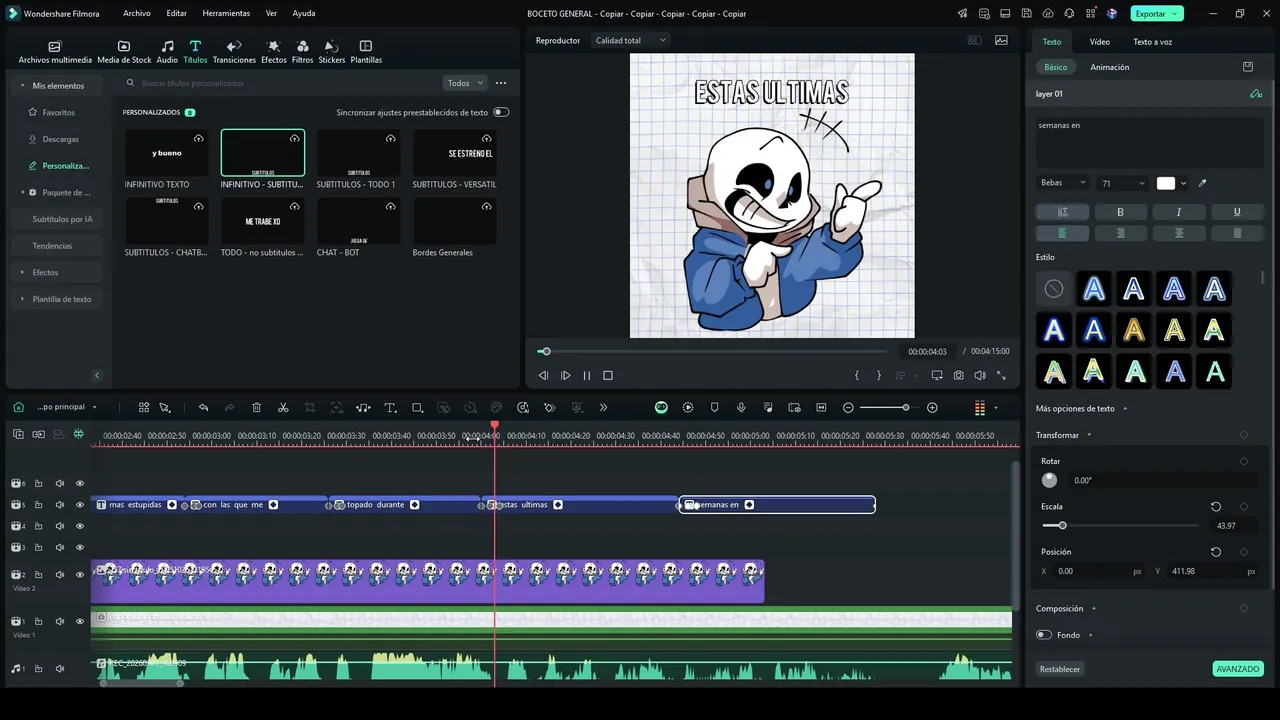The image size is (1280, 720).
Task: Open the Ayuda menu
Action: tap(304, 14)
